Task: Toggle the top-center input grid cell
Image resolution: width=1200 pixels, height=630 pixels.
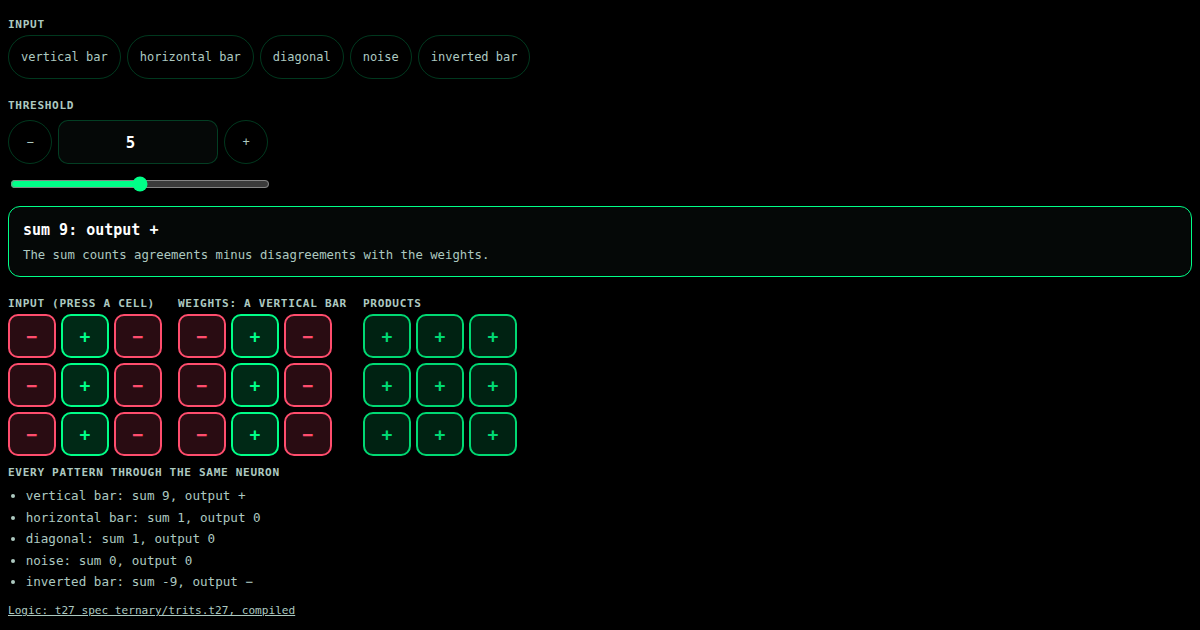Action: click(85, 336)
